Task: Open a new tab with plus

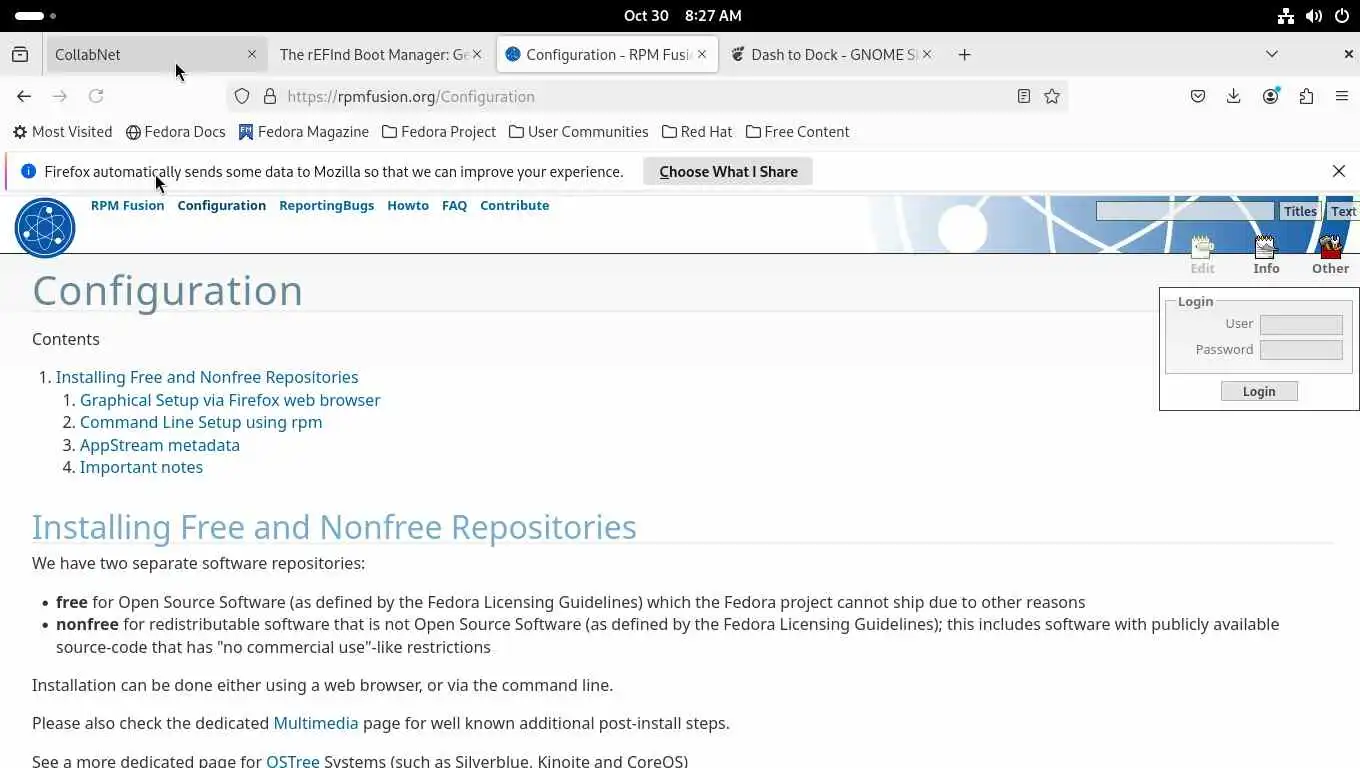Action: [x=964, y=55]
